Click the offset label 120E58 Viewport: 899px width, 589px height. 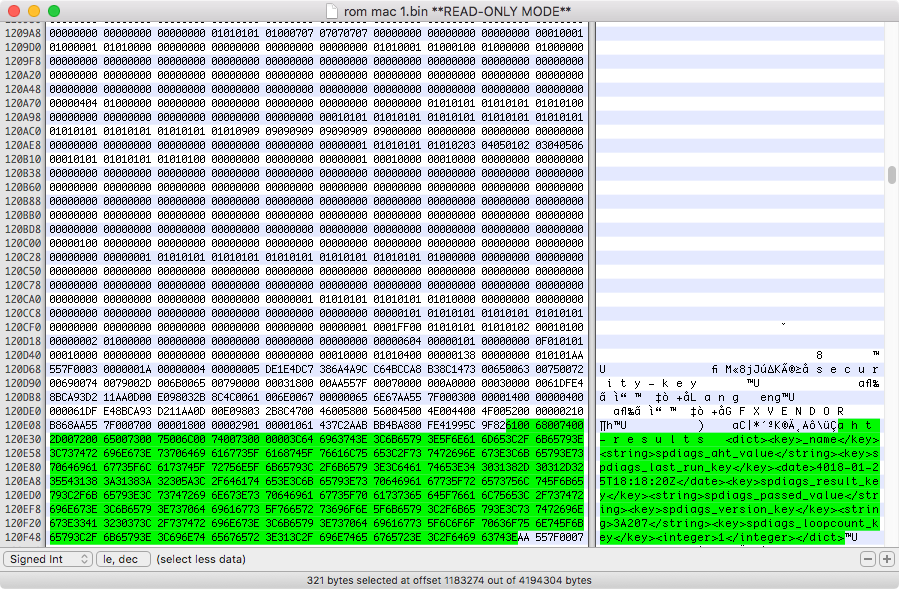pyautogui.click(x=23, y=453)
